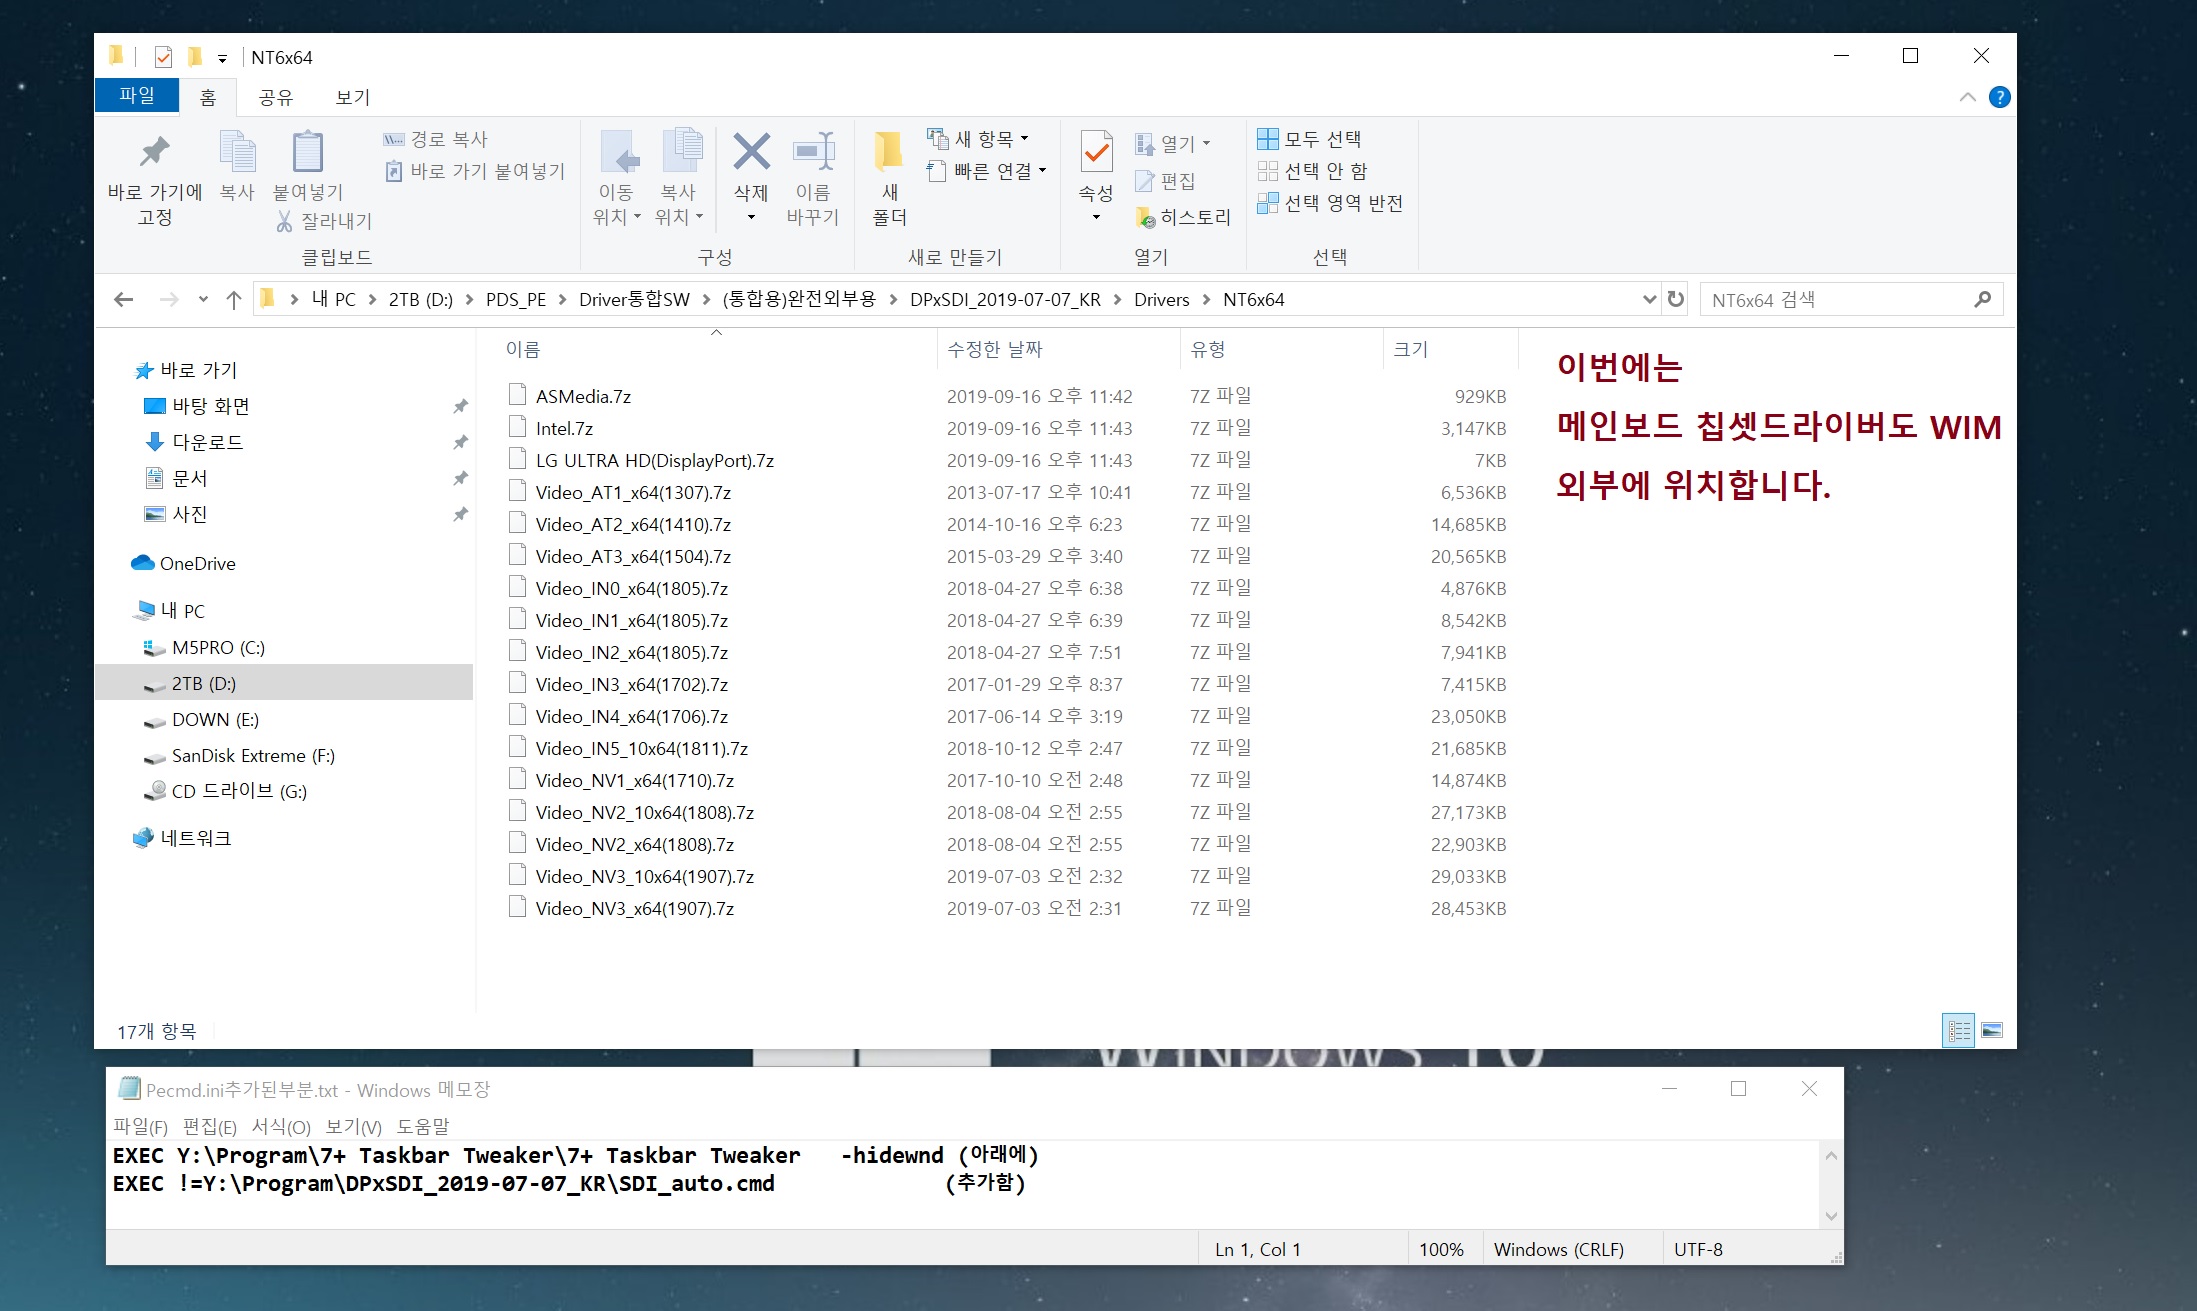This screenshot has width=2197, height=1311.
Task: Open the Delete dropdown arrow
Action: tap(751, 217)
